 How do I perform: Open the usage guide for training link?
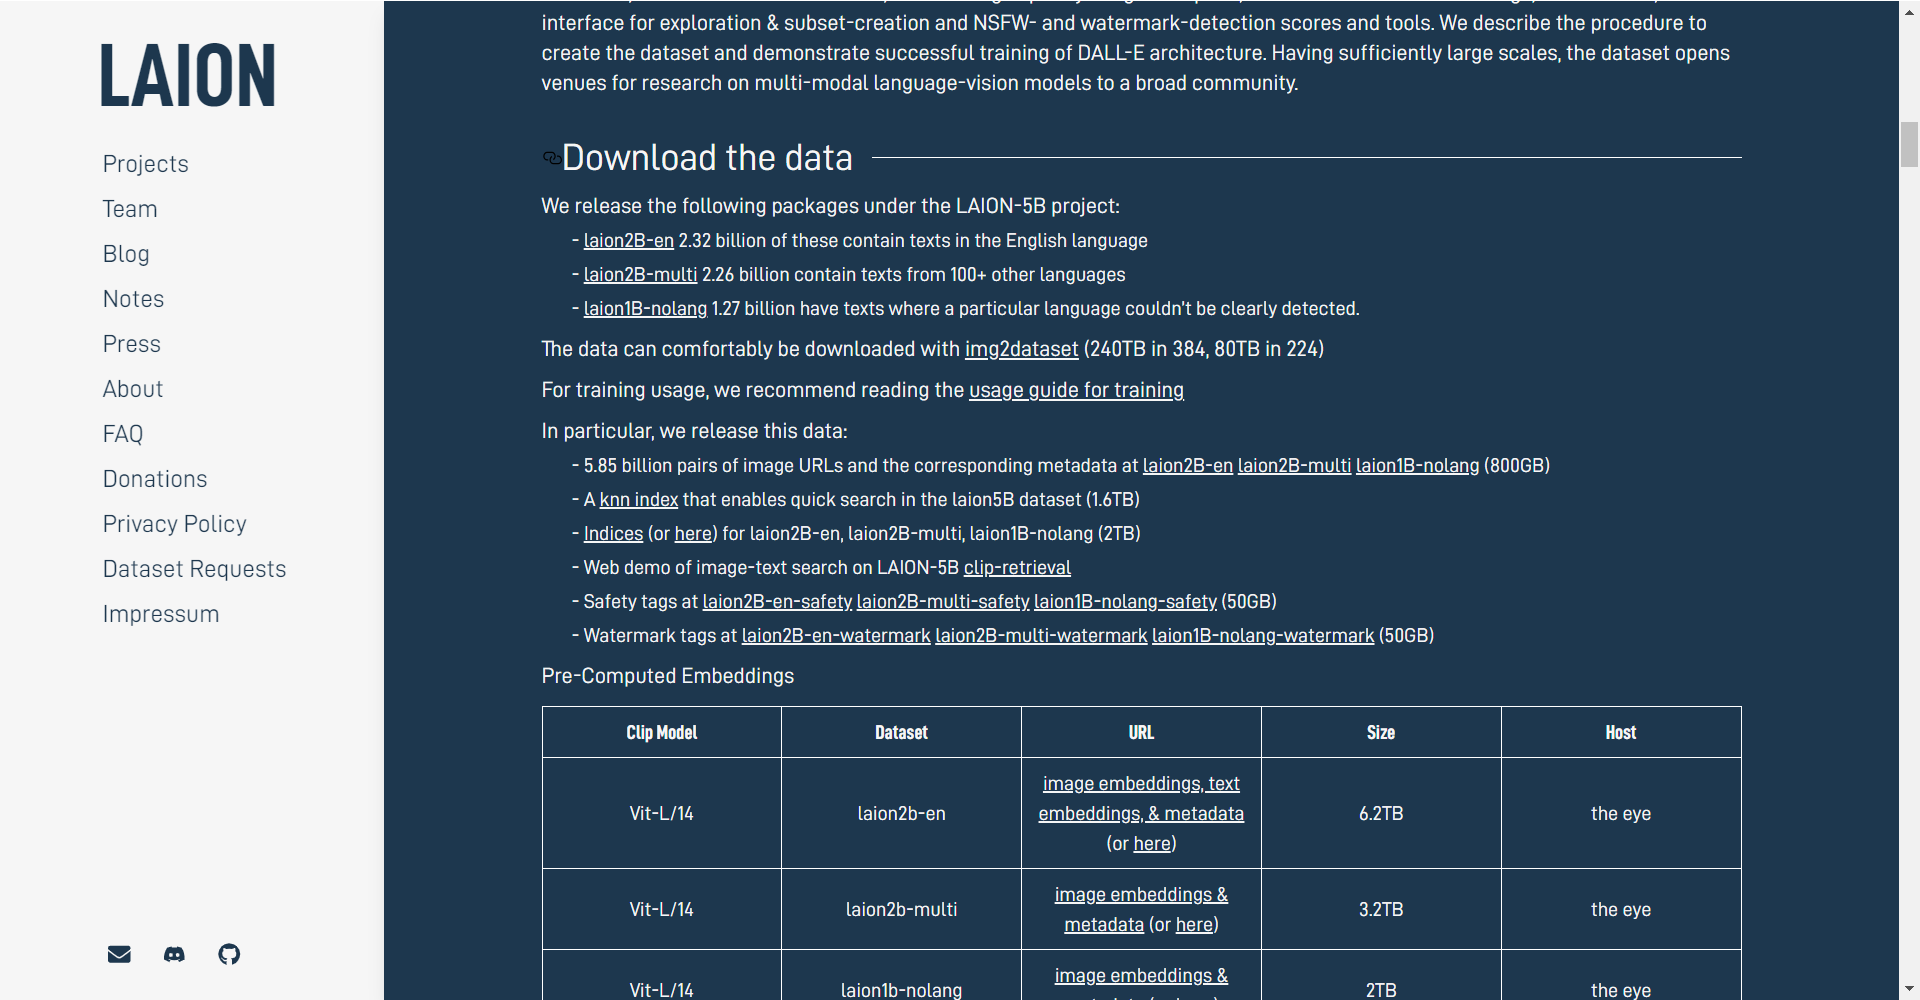[x=1076, y=390]
